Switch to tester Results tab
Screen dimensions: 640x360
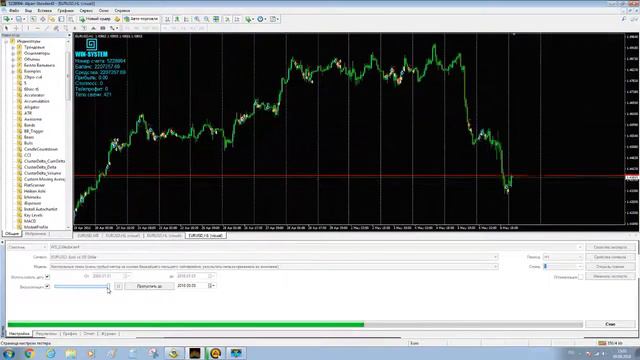click(x=46, y=334)
